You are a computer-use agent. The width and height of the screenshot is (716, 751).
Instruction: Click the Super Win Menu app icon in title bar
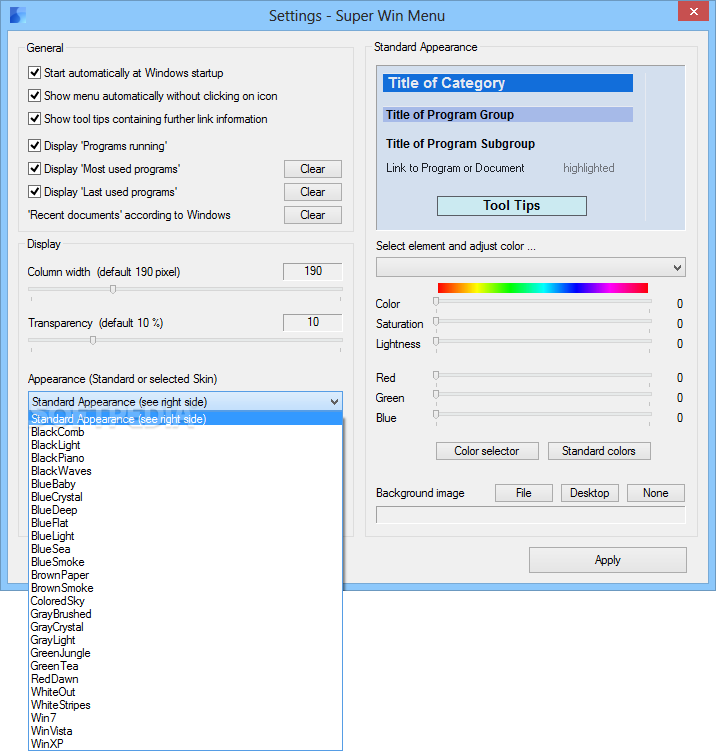(18, 15)
